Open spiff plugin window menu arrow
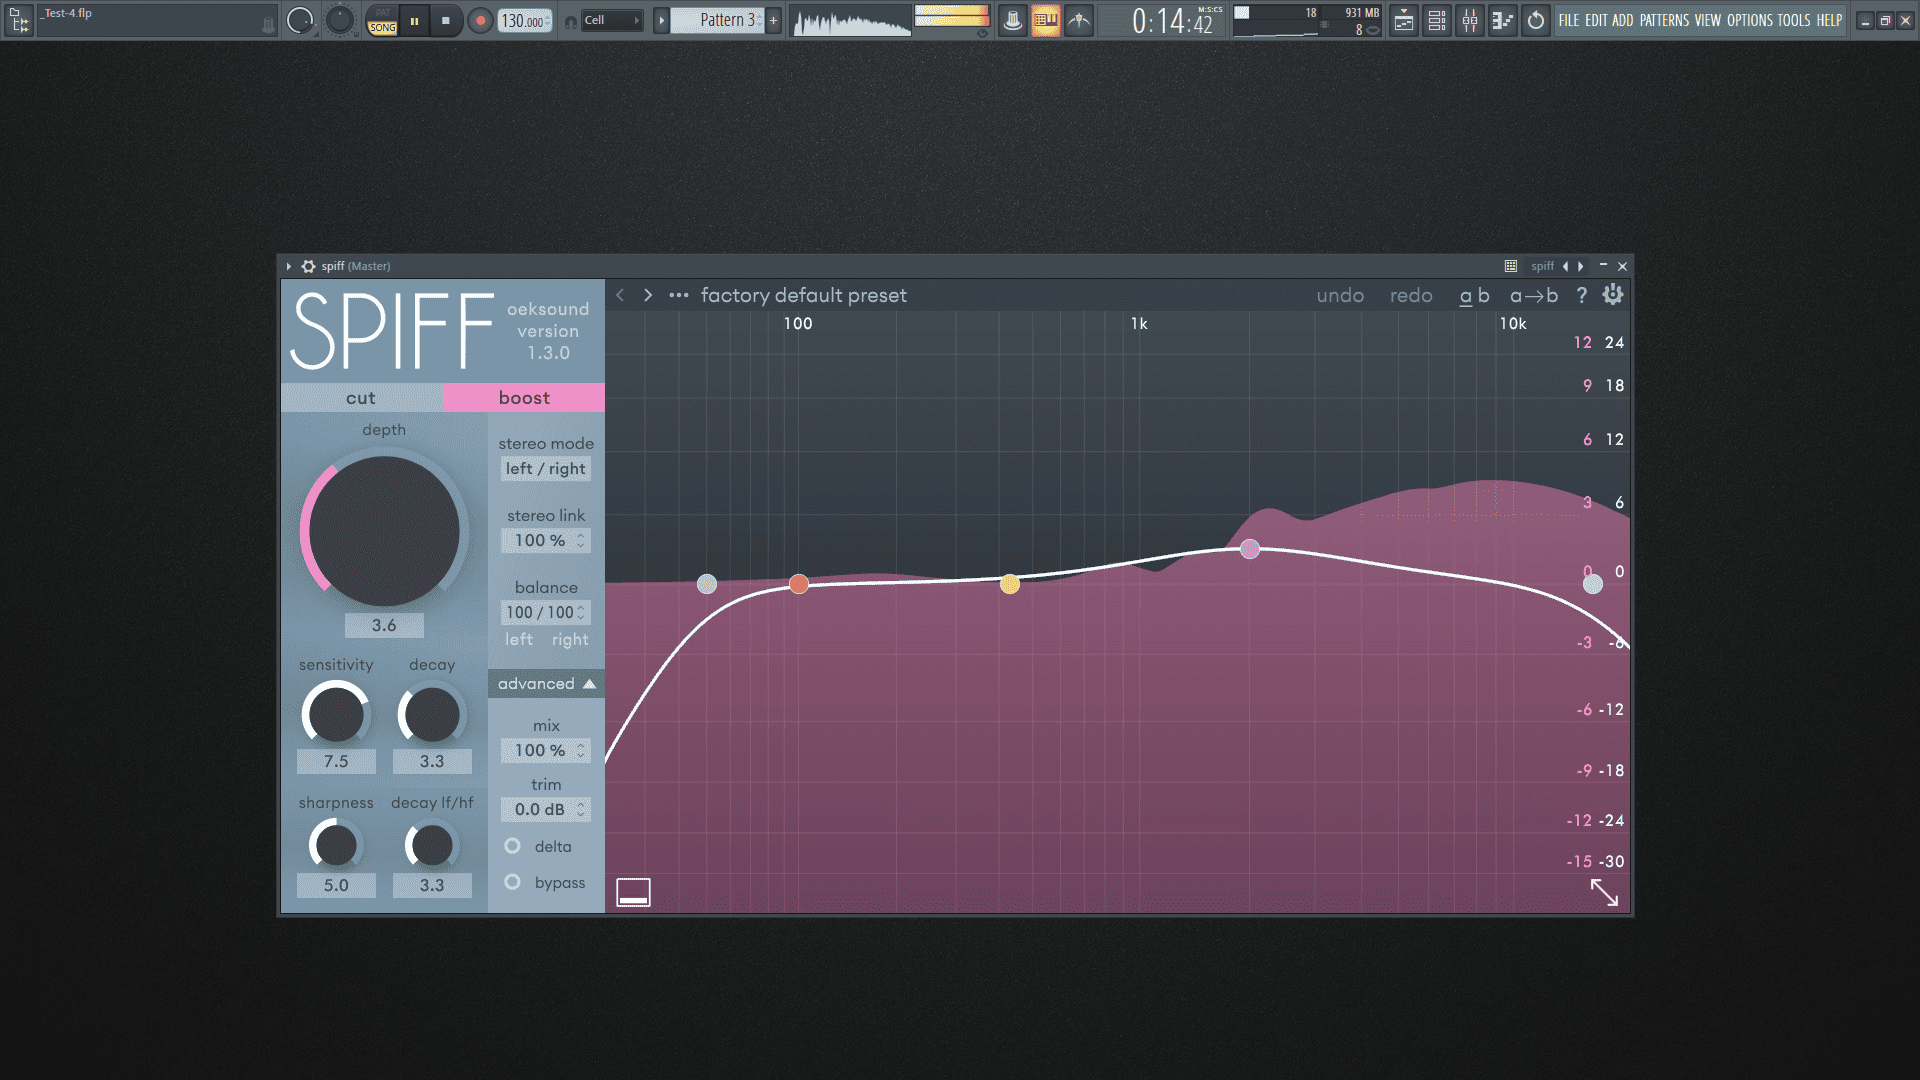Viewport: 1920px width, 1080px height. (x=289, y=266)
